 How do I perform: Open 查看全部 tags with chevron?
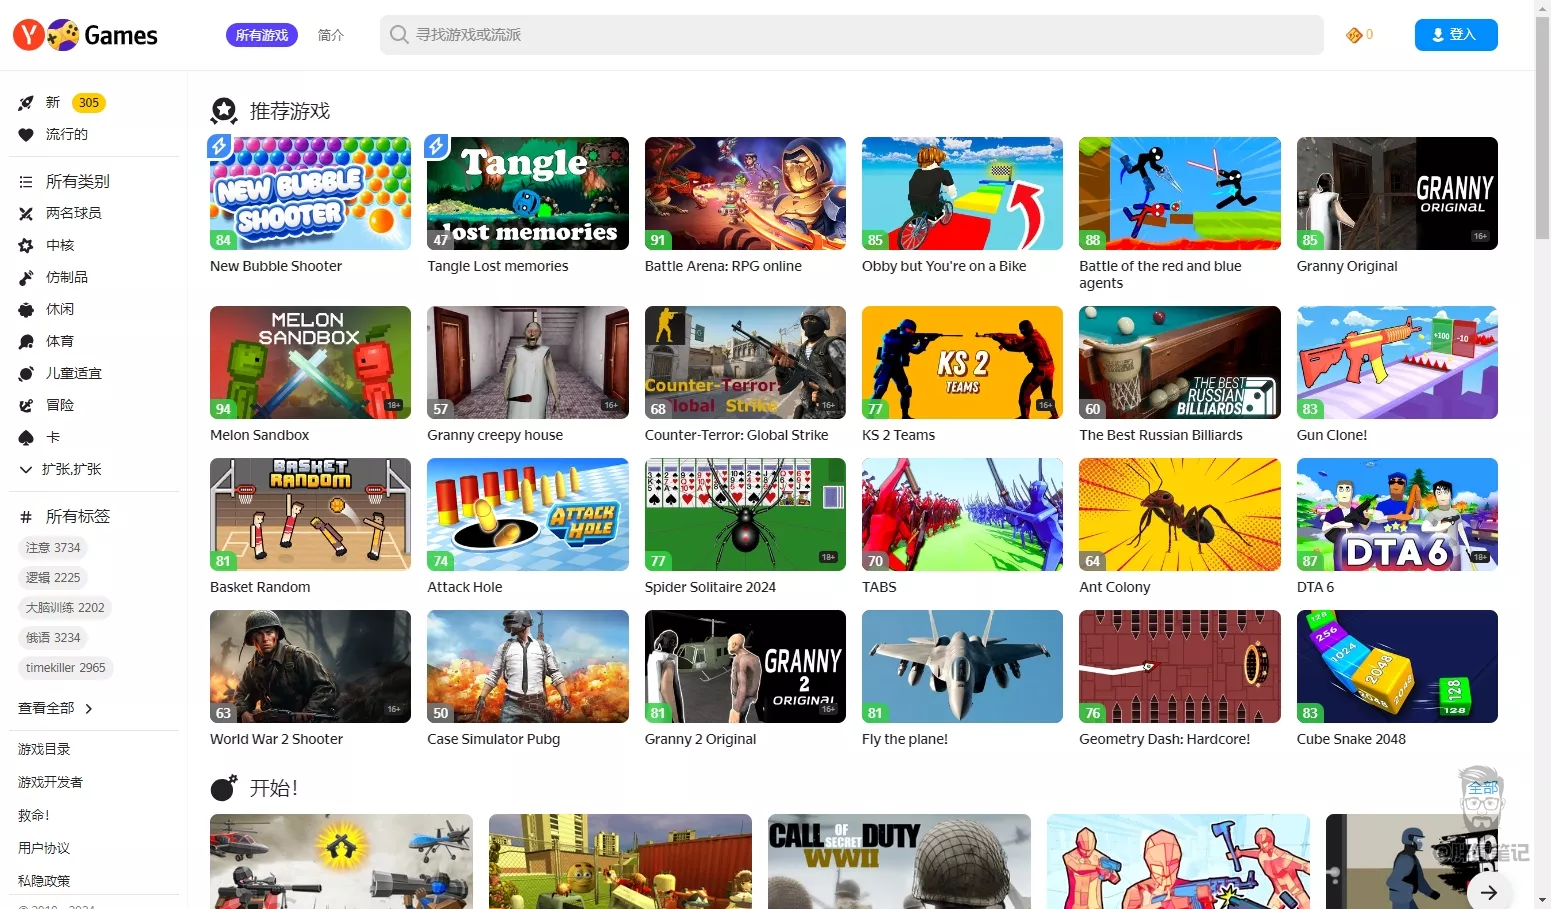point(56,708)
